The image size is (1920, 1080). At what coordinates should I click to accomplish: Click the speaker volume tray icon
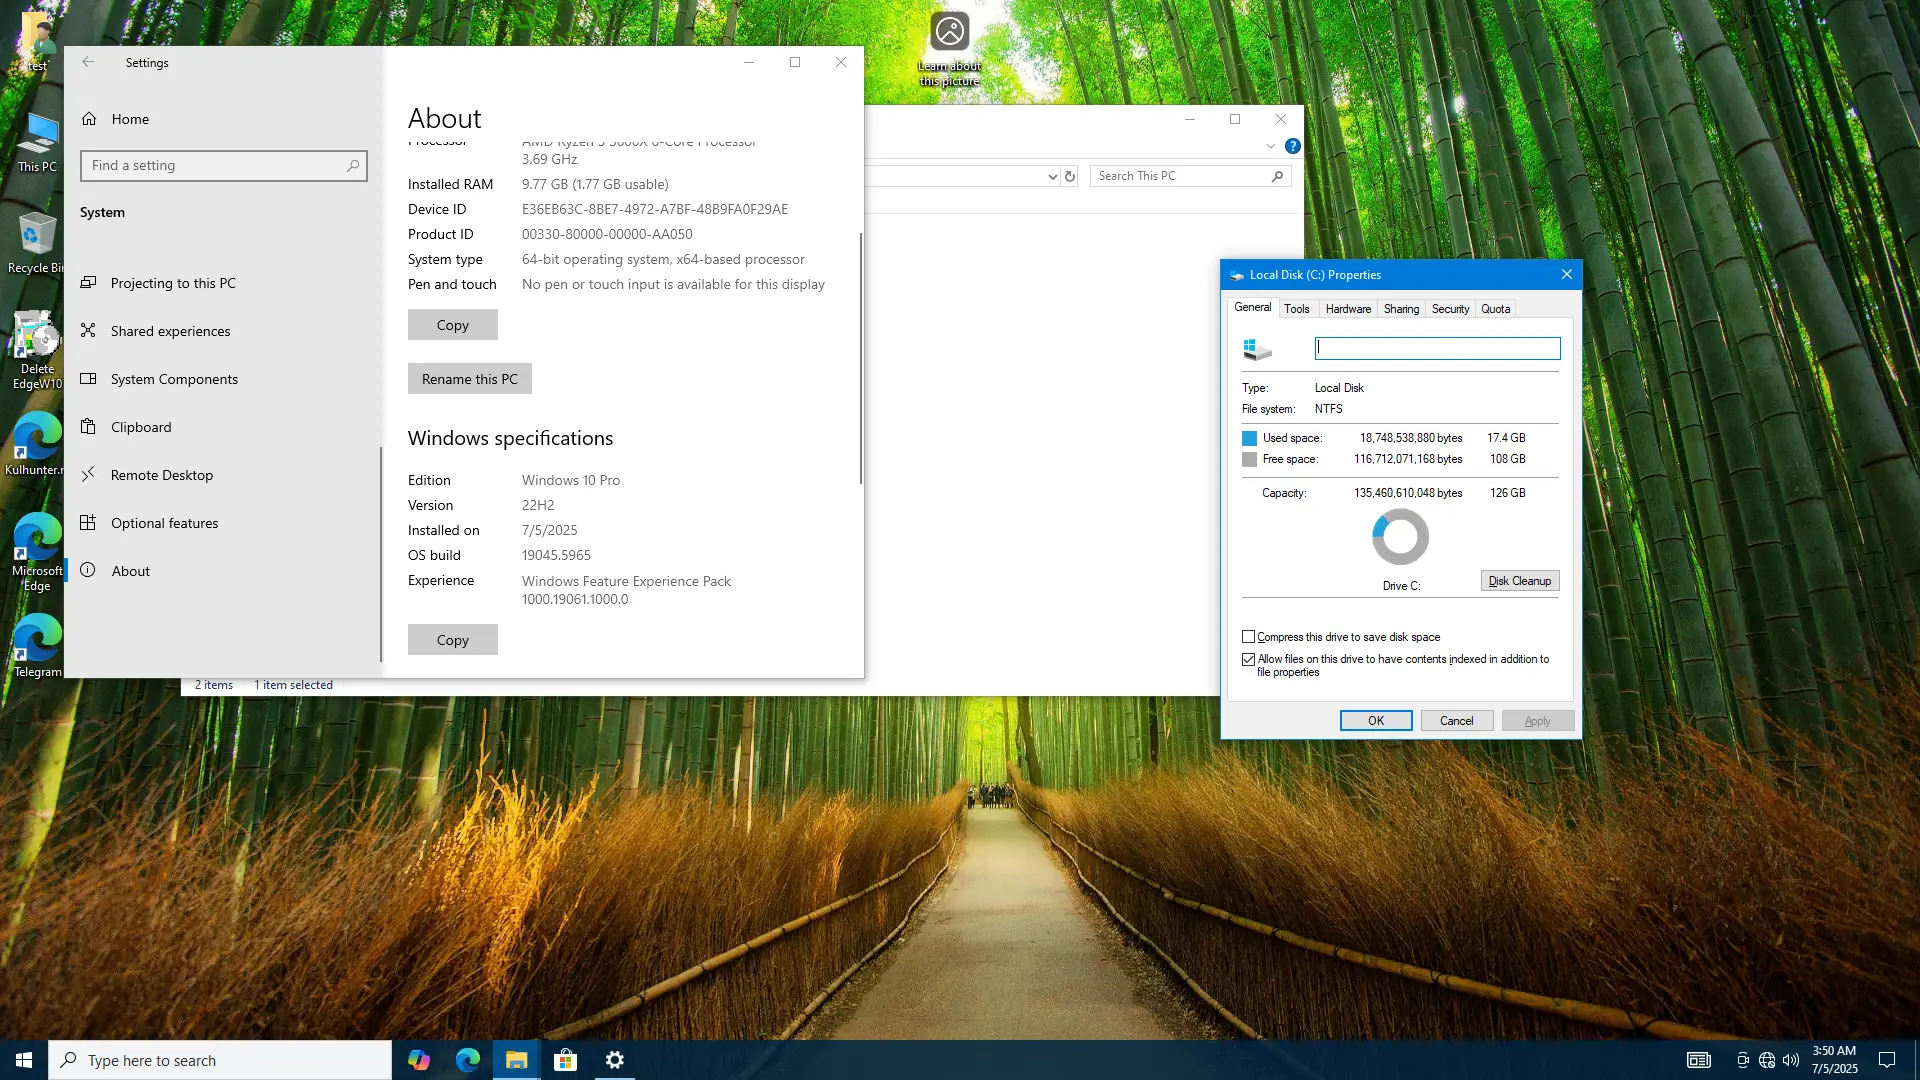pyautogui.click(x=1790, y=1060)
